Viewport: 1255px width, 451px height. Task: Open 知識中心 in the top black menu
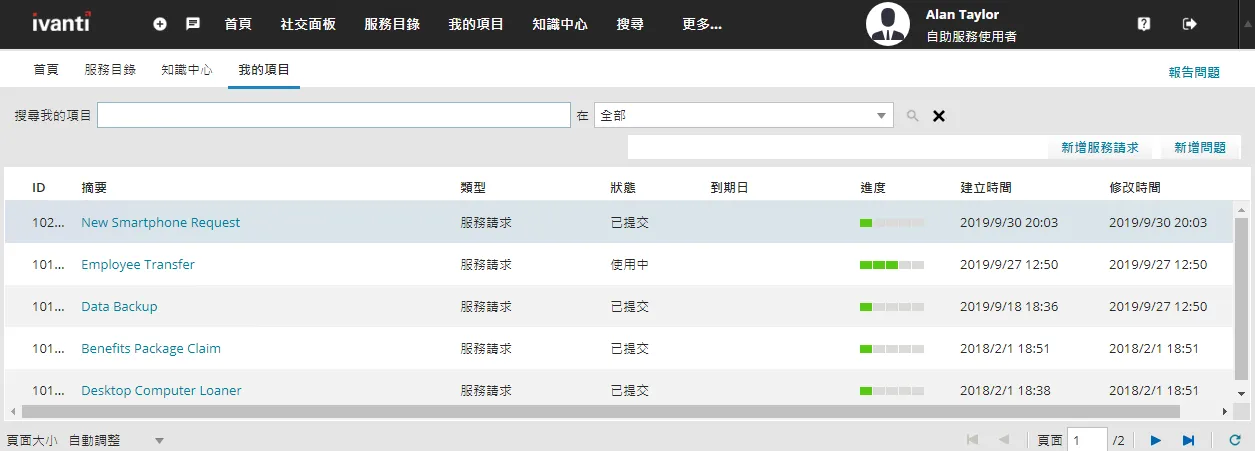(x=560, y=24)
